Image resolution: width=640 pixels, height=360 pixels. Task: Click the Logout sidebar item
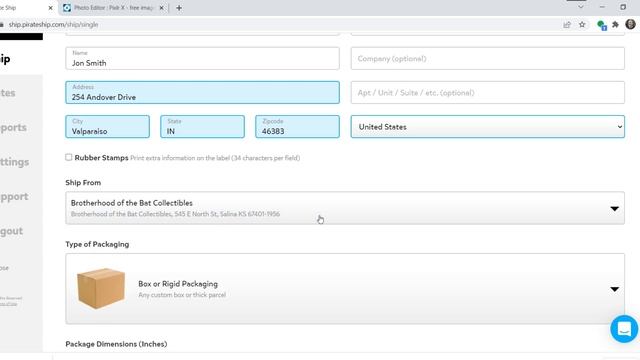click(11, 231)
